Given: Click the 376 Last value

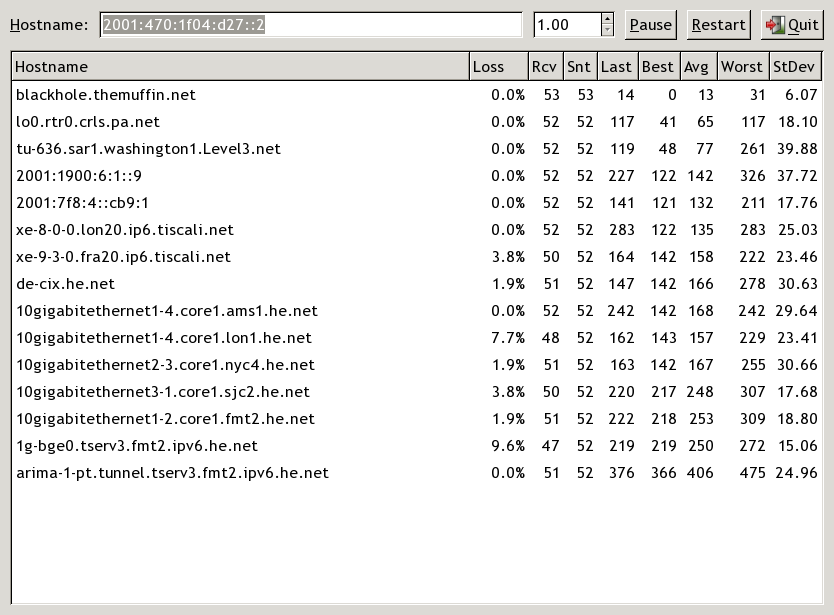Looking at the screenshot, I should [x=622, y=473].
